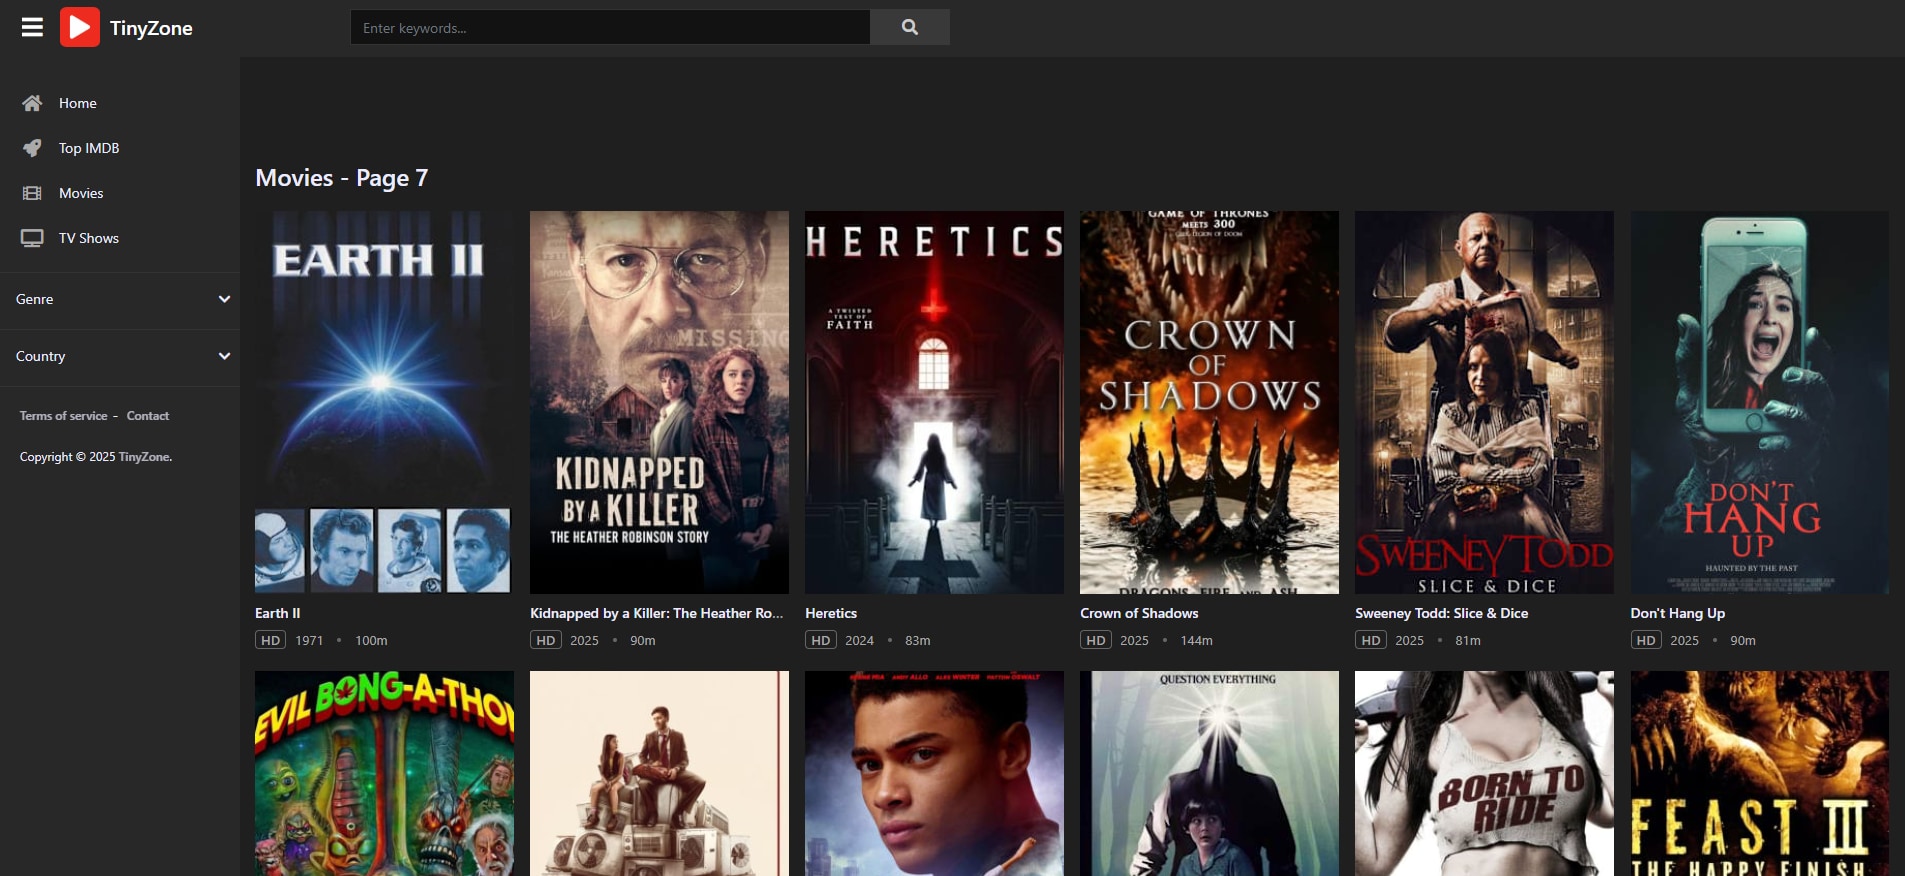Open the Feast III poster

[1759, 773]
